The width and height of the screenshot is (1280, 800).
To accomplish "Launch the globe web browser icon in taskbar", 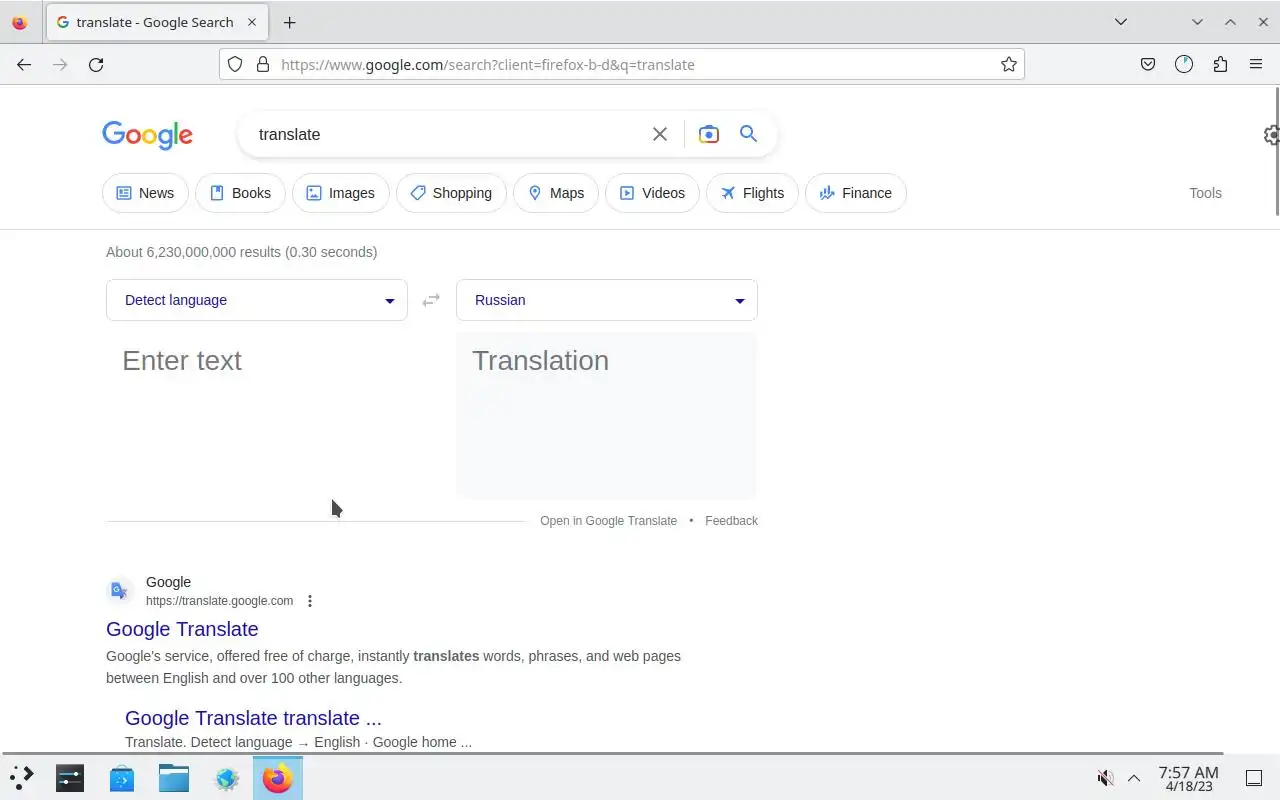I will coord(226,777).
